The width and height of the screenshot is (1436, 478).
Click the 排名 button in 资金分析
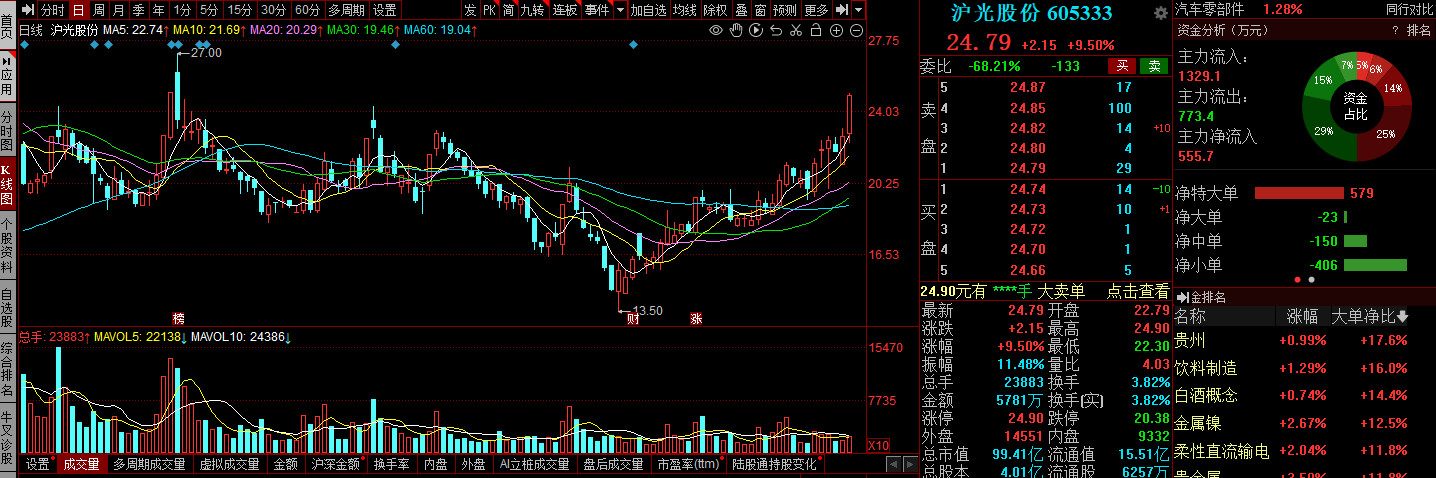(x=1419, y=30)
